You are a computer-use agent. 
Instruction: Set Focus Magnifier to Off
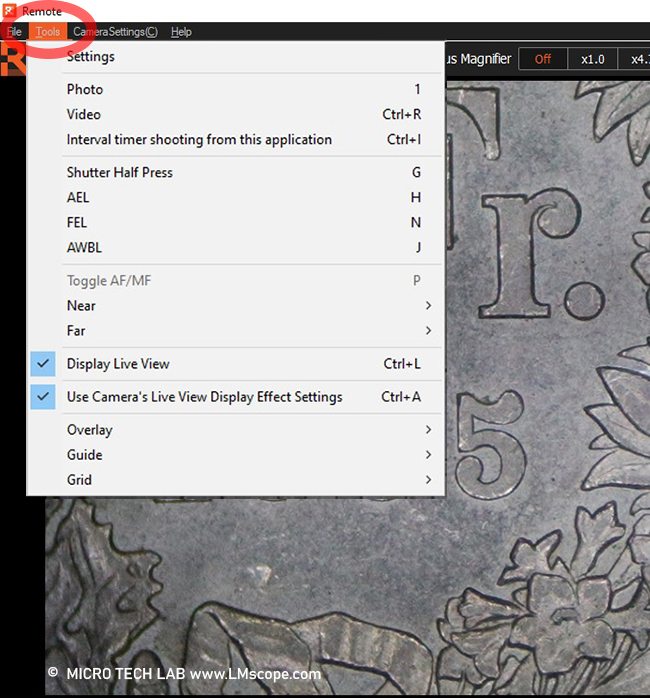[x=543, y=59]
